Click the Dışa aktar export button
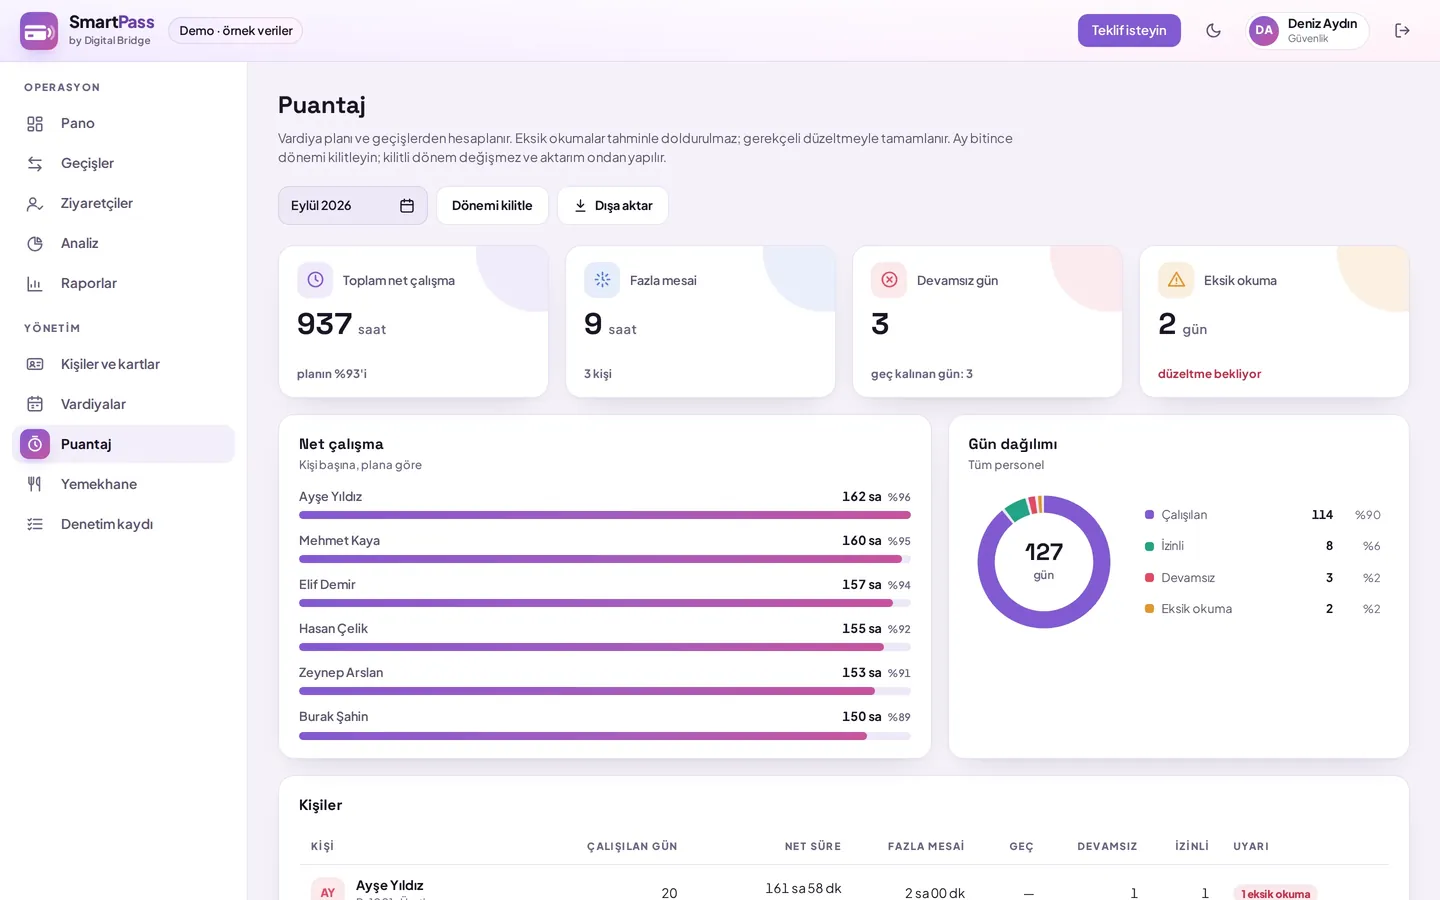 [613, 206]
